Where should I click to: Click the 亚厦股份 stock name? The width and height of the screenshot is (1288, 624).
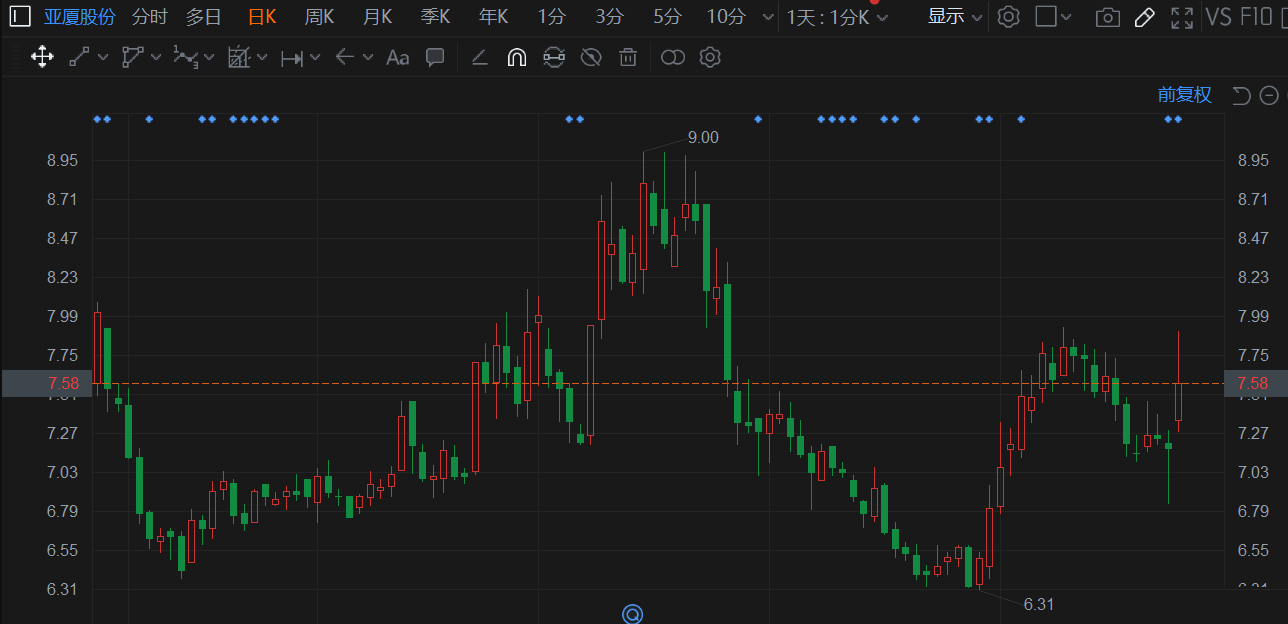[x=79, y=17]
